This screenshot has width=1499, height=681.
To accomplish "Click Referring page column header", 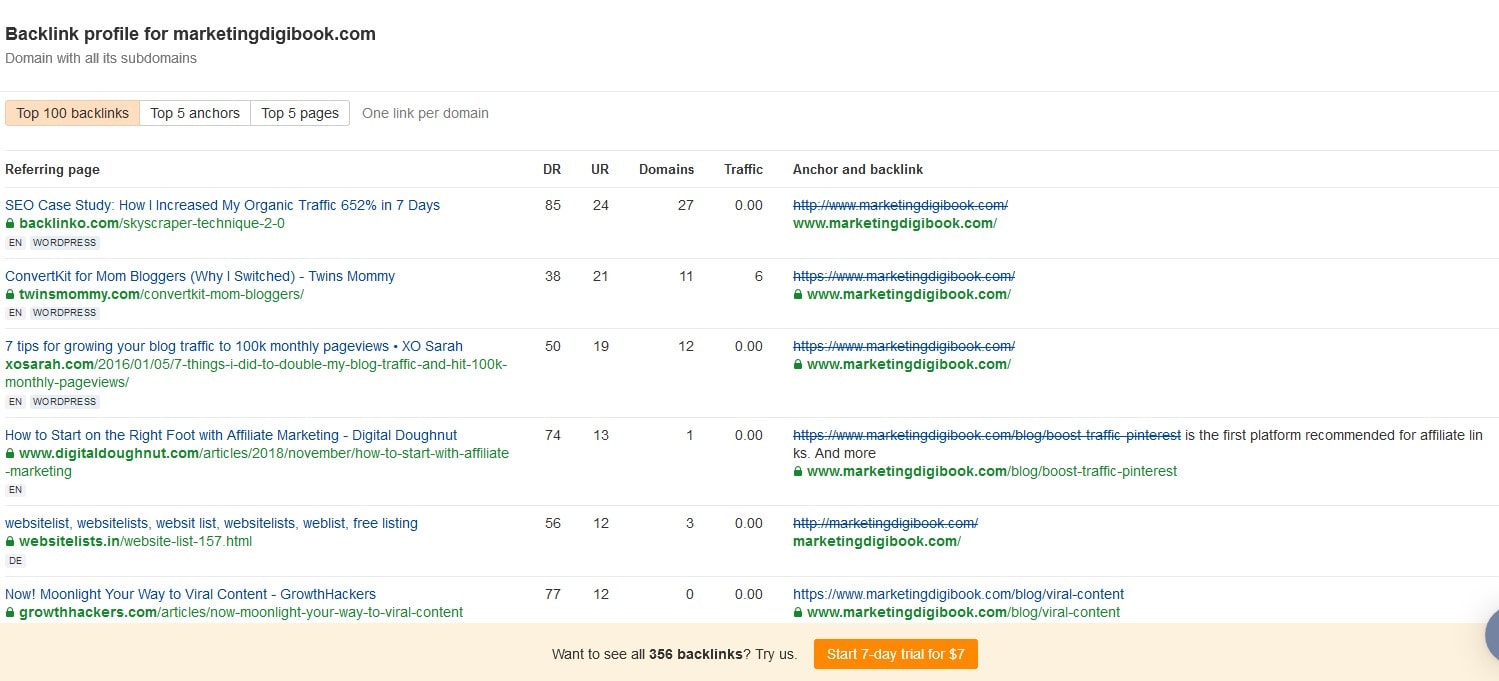I will 52,169.
